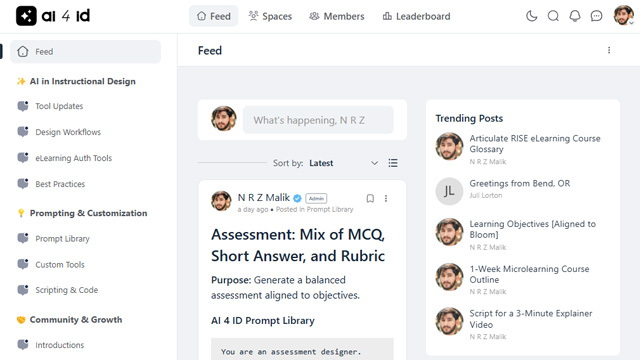Screen dimensions: 640x360
Task: Click 'Trending Posts' heading
Action: click(469, 118)
